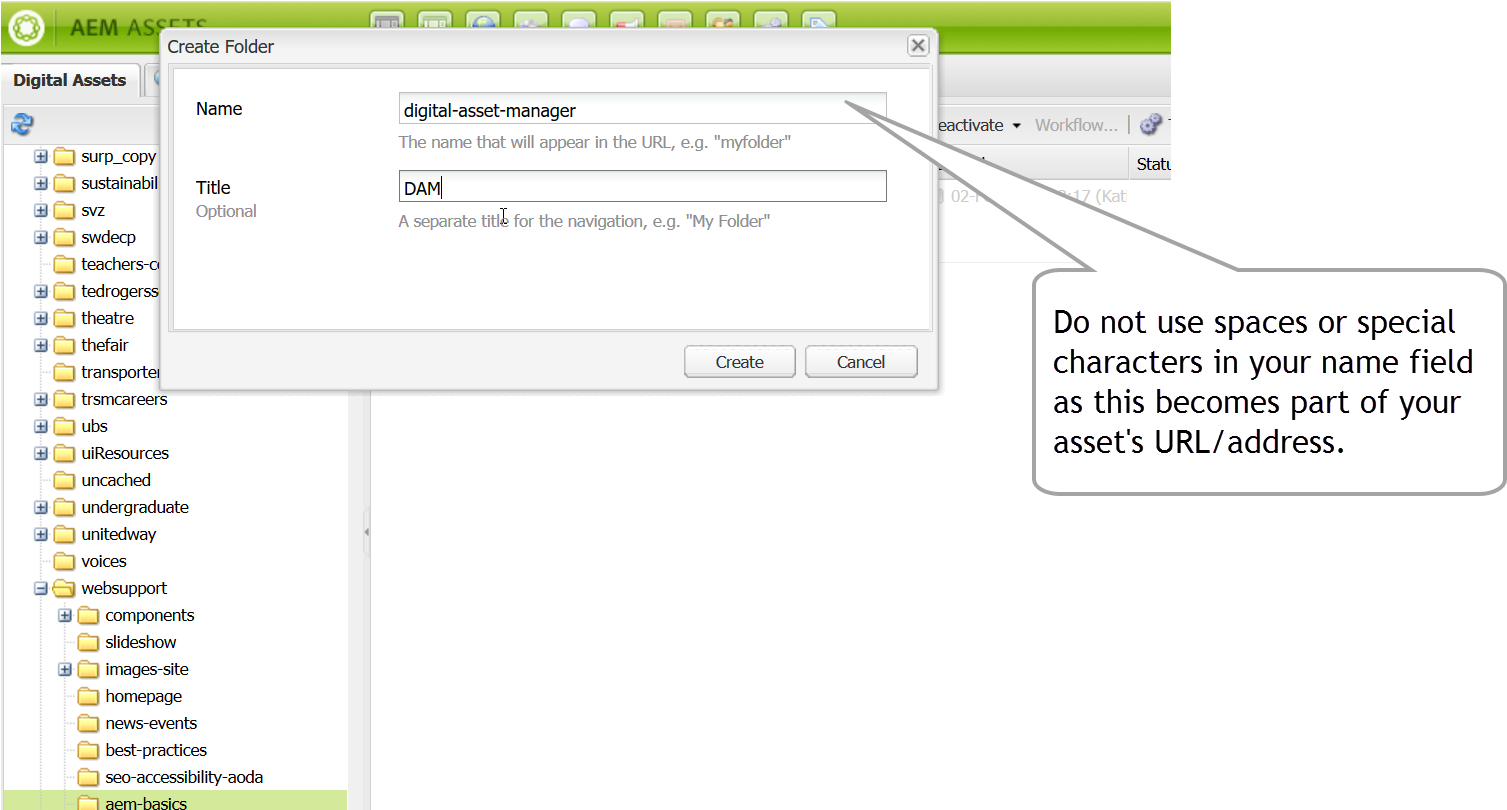Screen dimensions: 1507x810
Task: Expand the undergraduate folder
Action: tap(41, 507)
